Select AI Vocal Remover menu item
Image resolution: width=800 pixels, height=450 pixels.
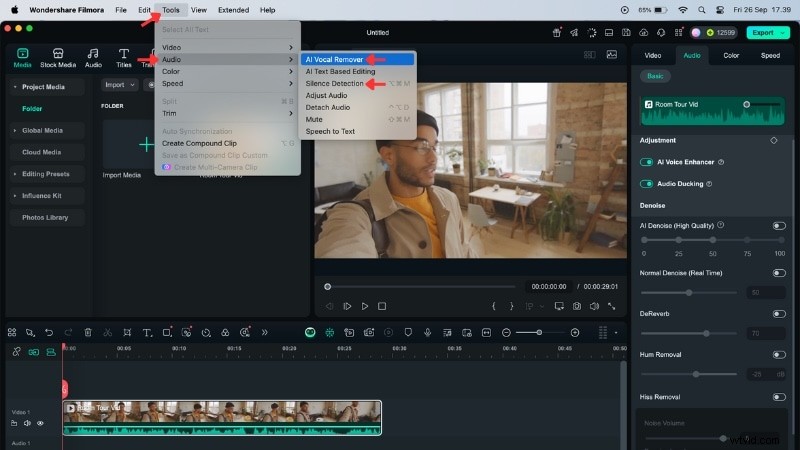point(357,59)
